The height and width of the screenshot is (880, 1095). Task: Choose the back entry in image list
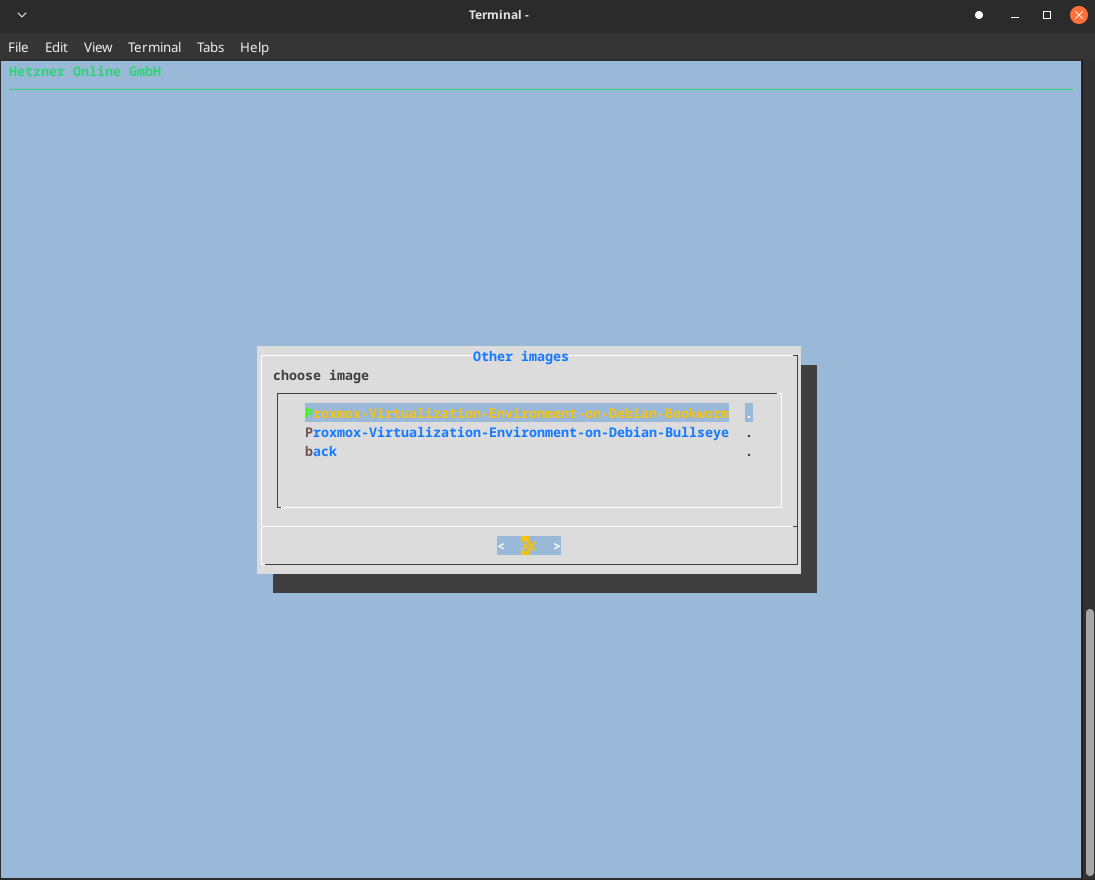(321, 451)
